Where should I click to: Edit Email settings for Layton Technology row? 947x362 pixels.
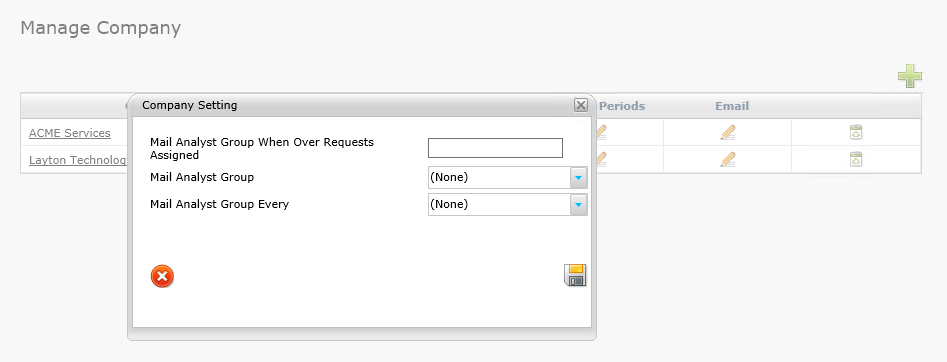pyautogui.click(x=728, y=159)
